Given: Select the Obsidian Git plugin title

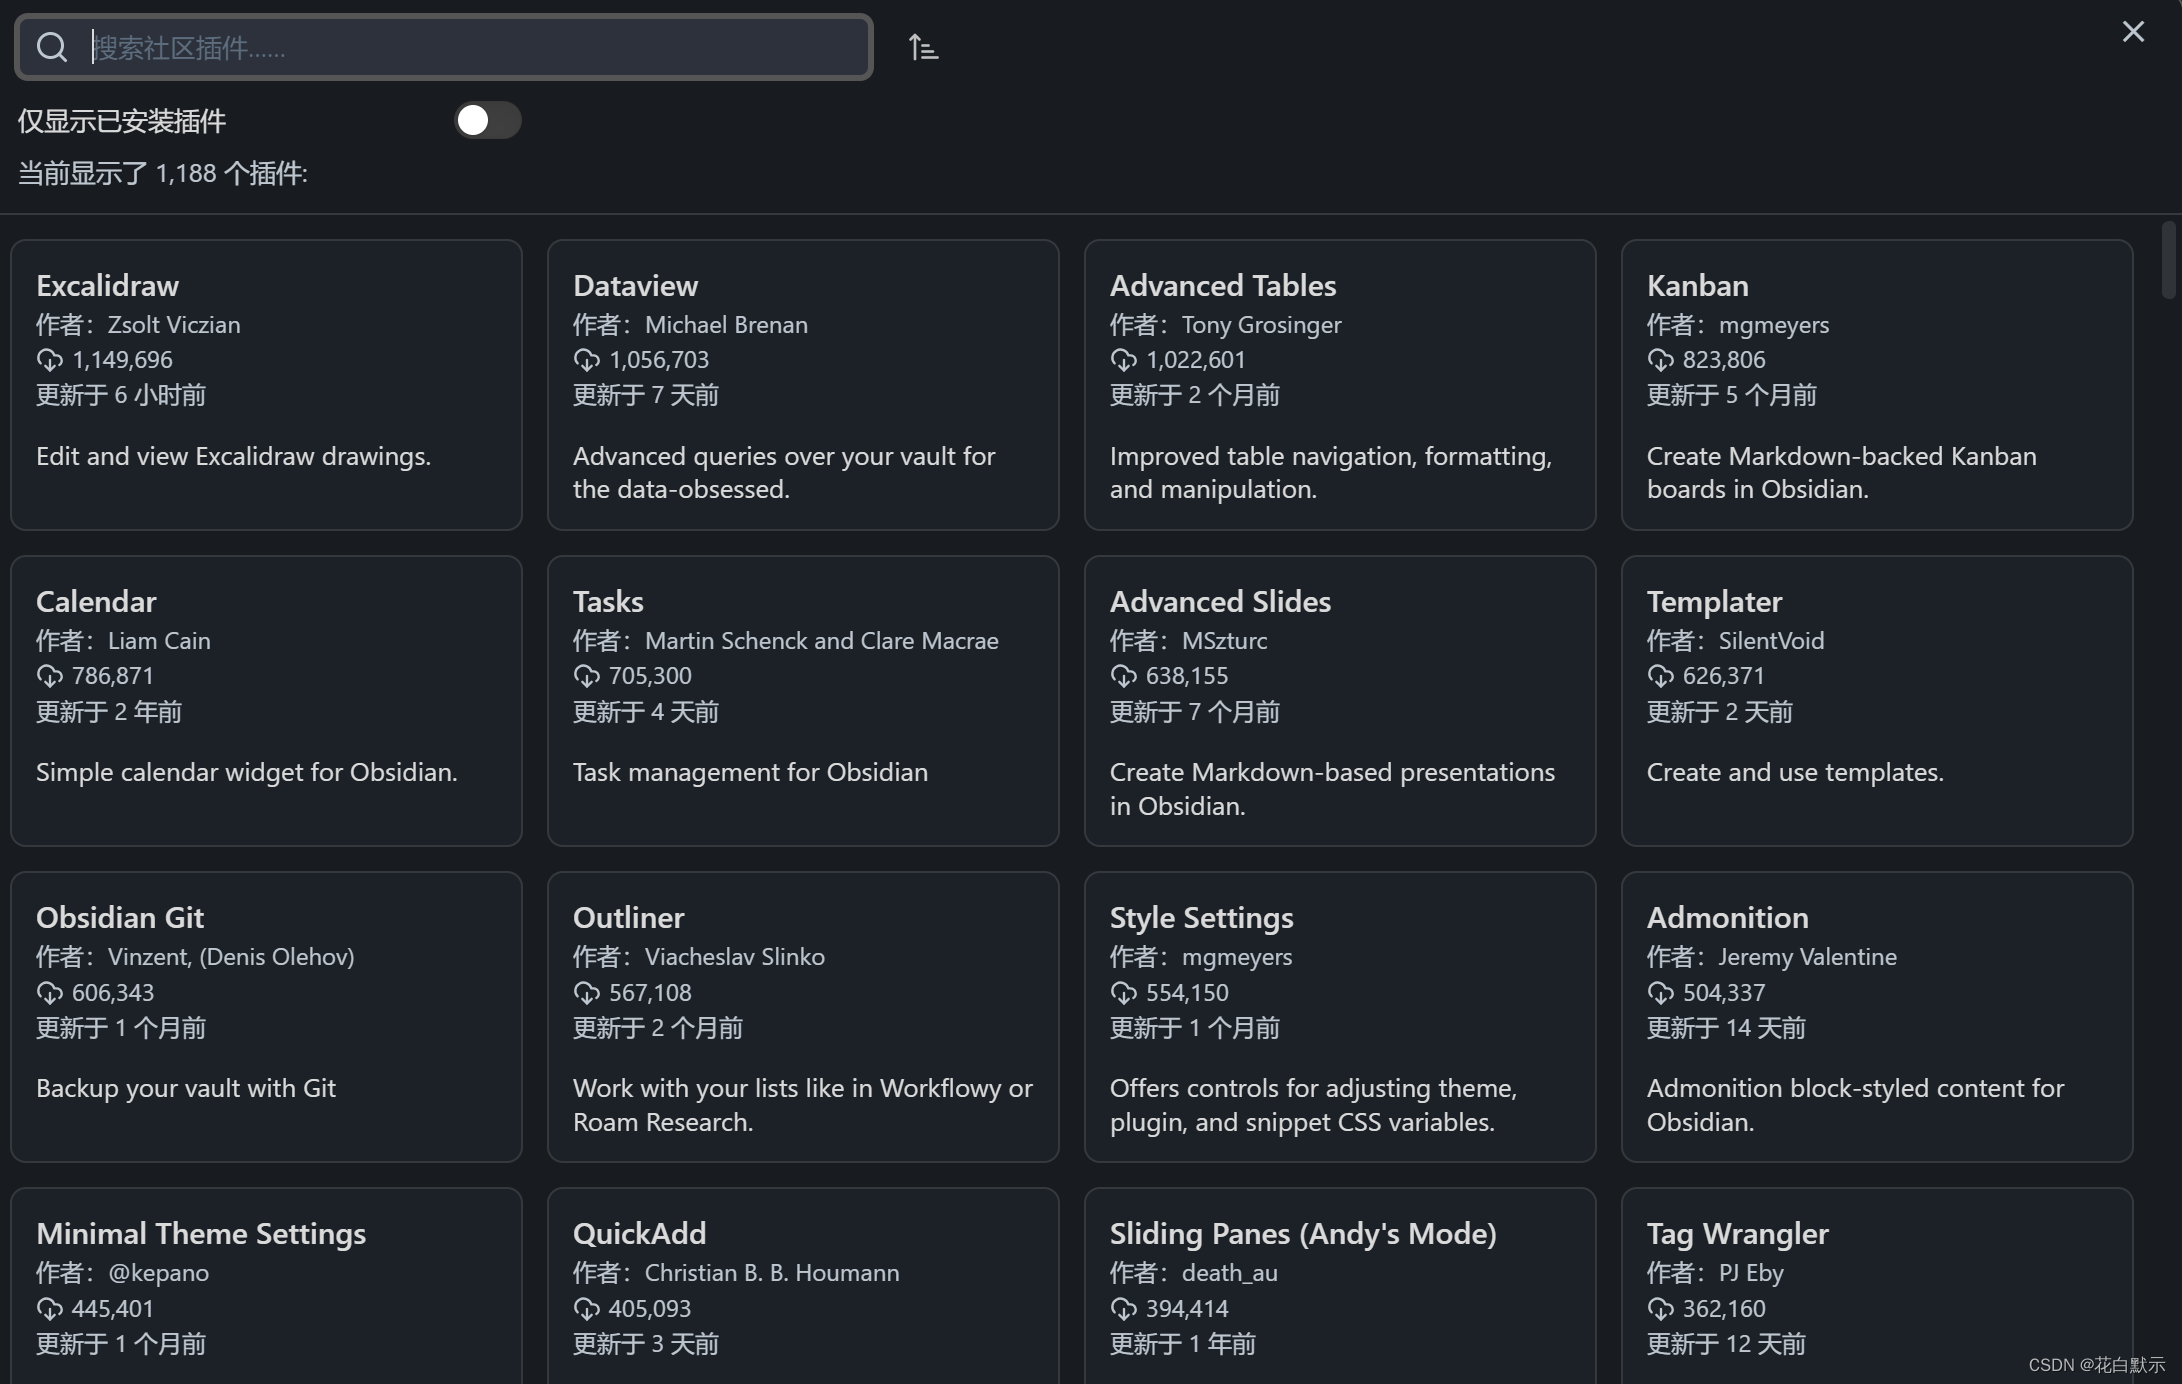Looking at the screenshot, I should [120, 917].
